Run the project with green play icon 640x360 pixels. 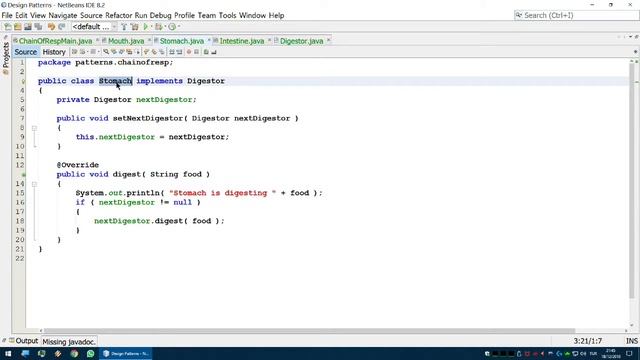146,27
